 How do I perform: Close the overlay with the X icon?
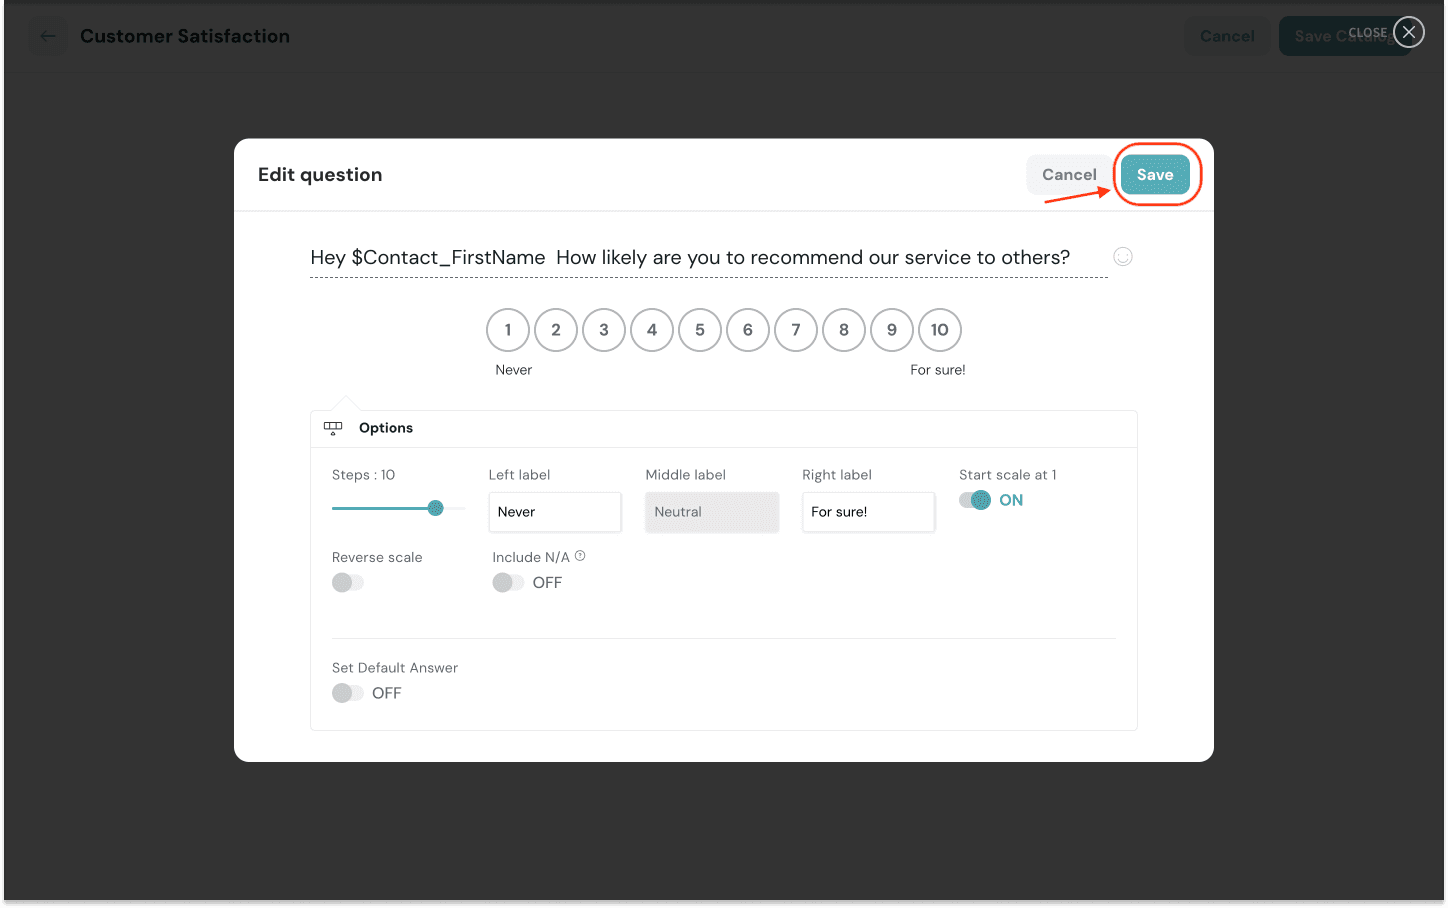(x=1409, y=32)
